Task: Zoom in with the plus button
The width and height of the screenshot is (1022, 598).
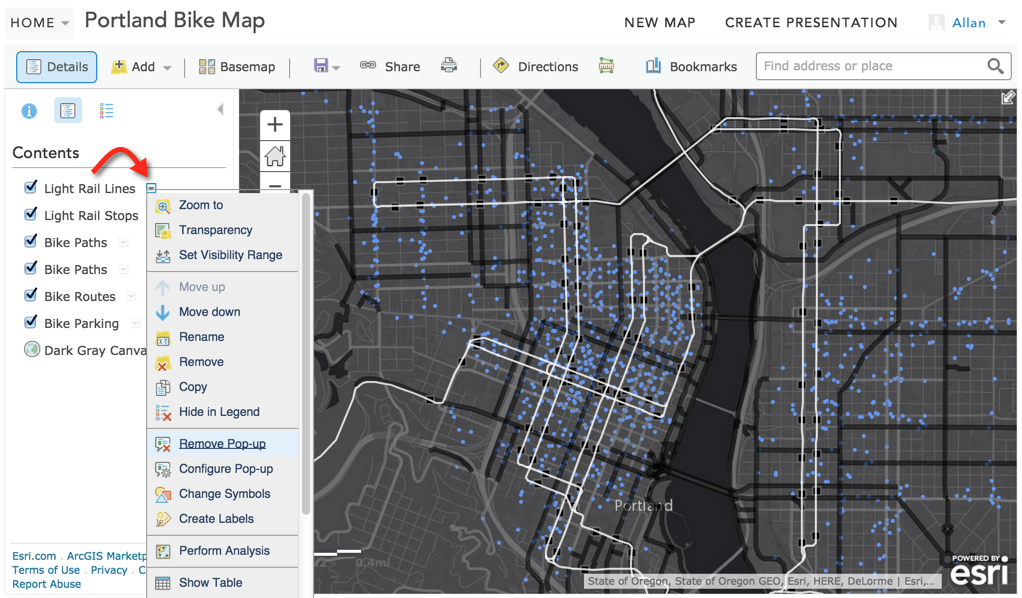Action: pyautogui.click(x=275, y=124)
